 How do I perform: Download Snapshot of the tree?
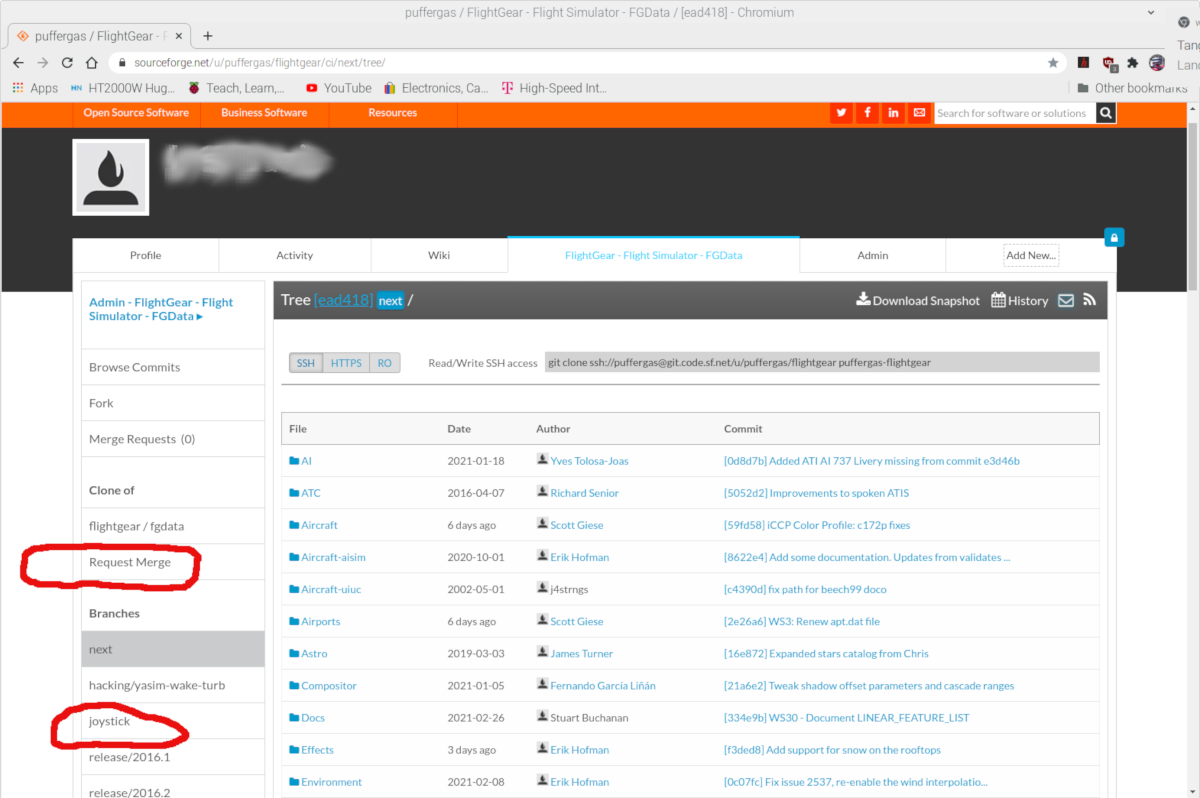click(x=918, y=300)
